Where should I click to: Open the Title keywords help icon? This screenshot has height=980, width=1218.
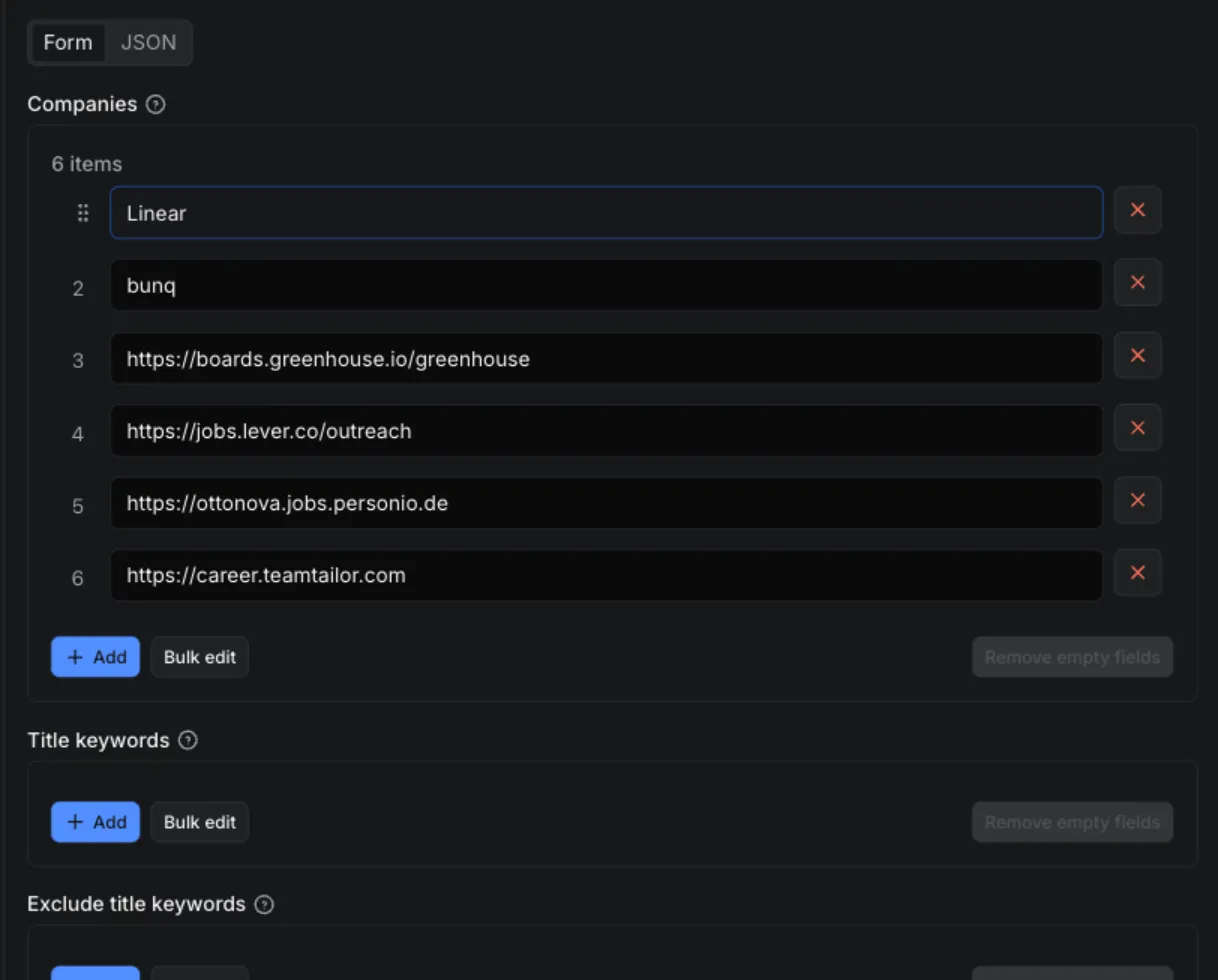pos(188,740)
